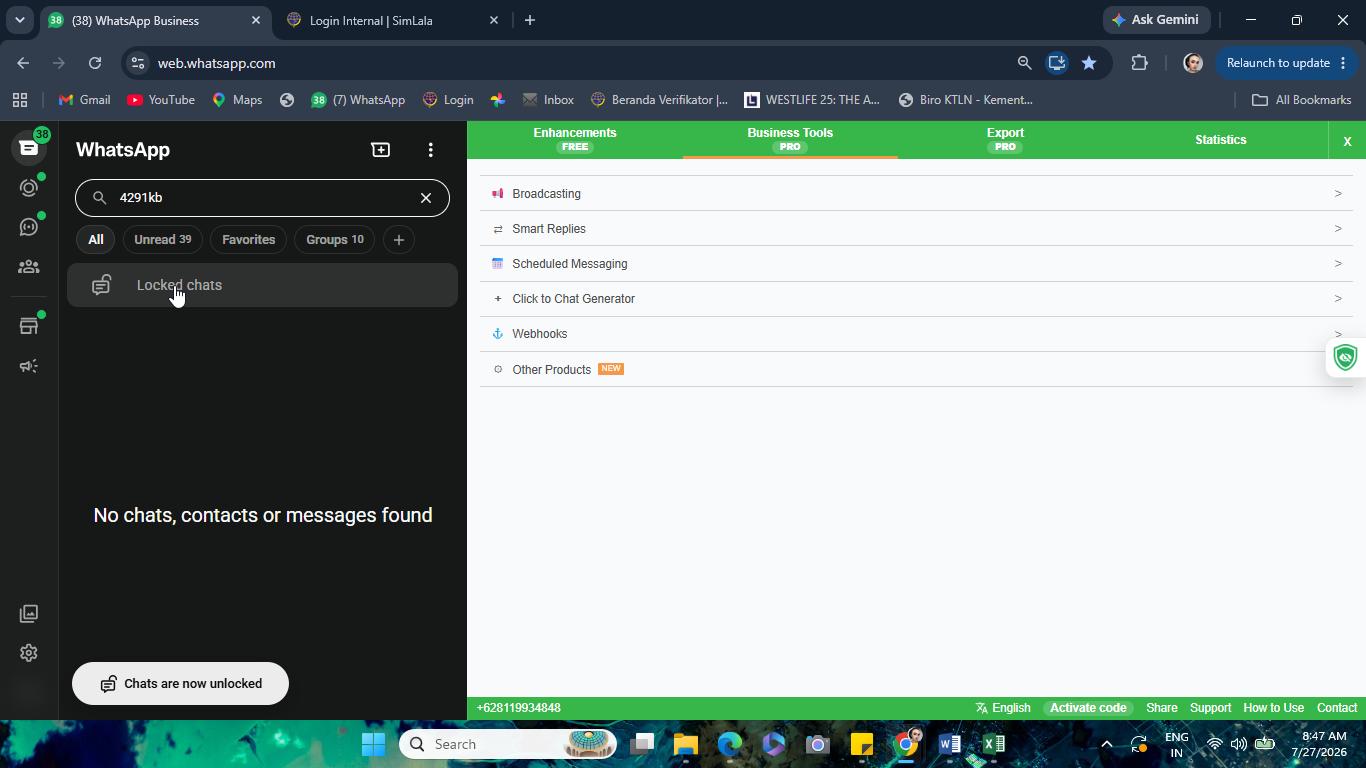This screenshot has height=768, width=1366.
Task: Click the phone number +628119934848
Action: point(518,708)
